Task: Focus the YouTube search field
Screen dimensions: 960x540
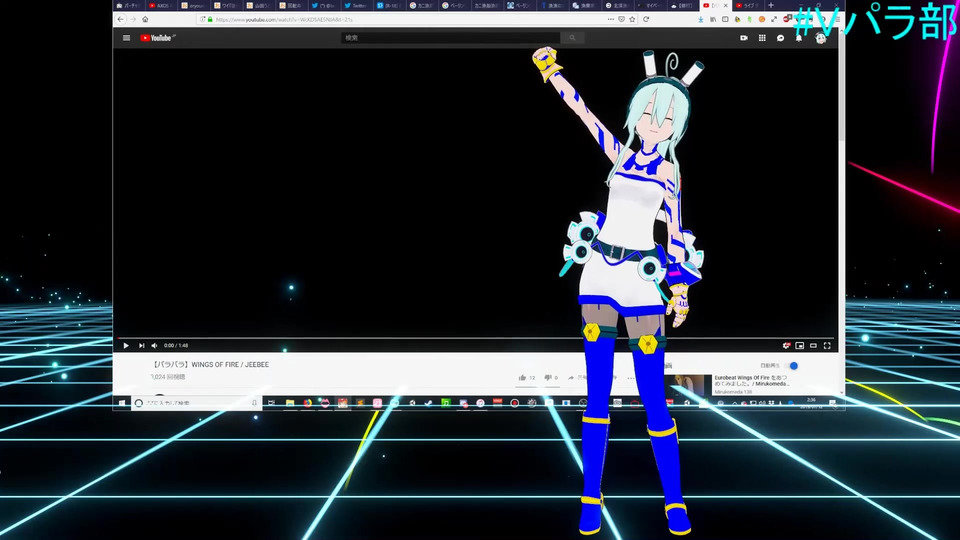Action: pyautogui.click(x=451, y=38)
